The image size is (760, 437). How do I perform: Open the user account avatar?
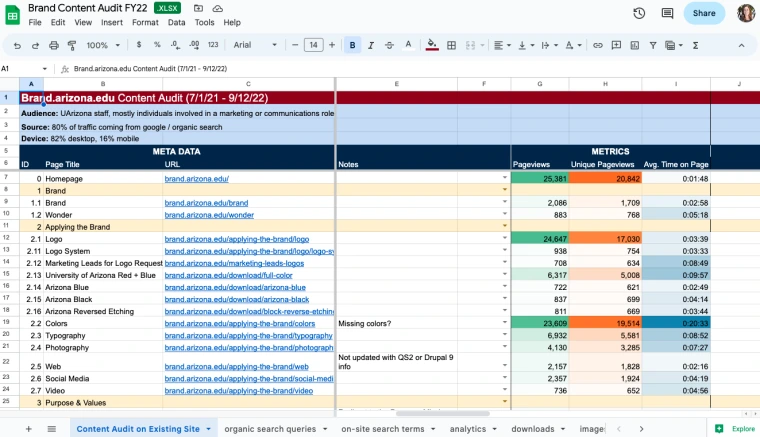point(746,13)
